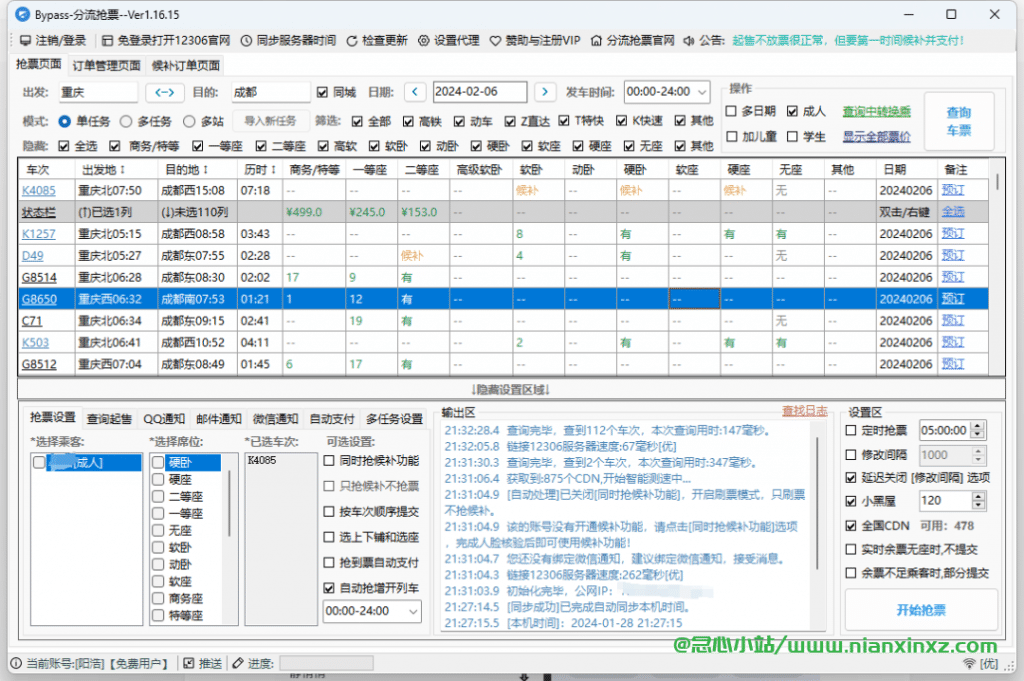Click the network status wifi icon
Screen dimensions: 1024x681
tap(969, 663)
